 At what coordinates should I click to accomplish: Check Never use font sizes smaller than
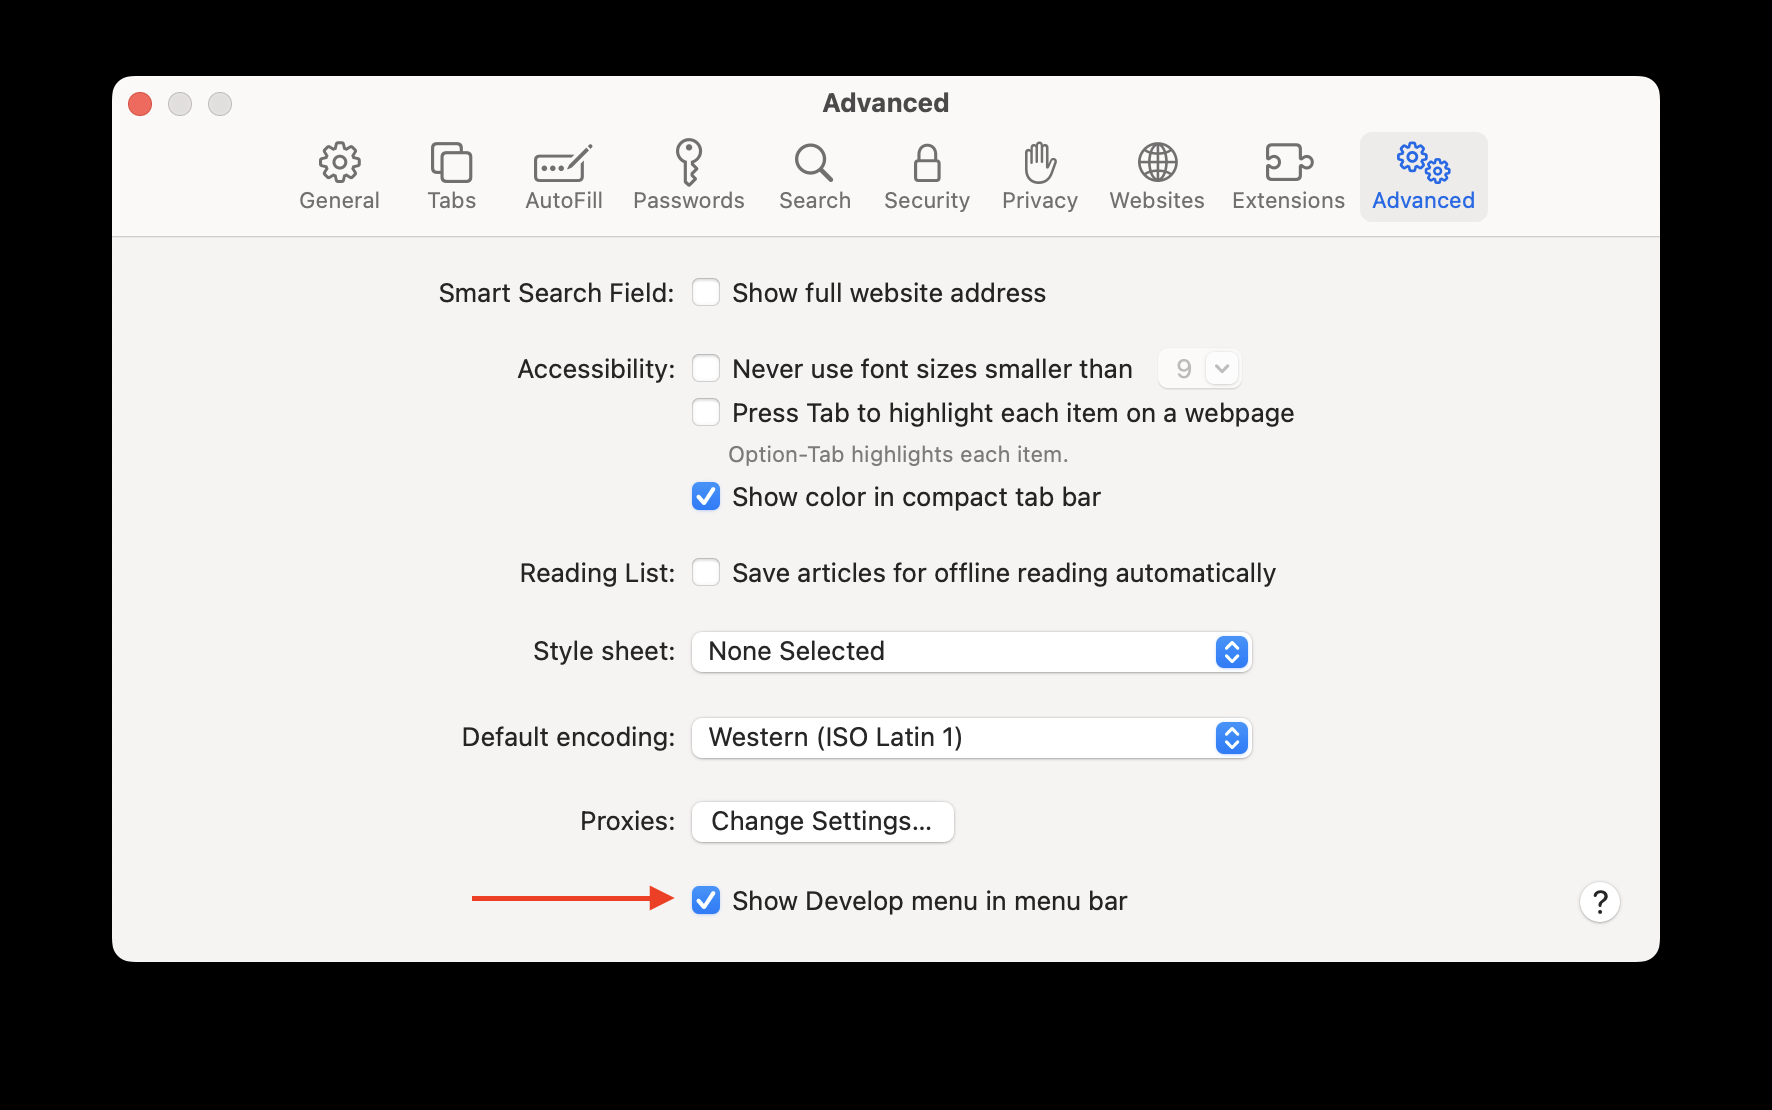[706, 368]
